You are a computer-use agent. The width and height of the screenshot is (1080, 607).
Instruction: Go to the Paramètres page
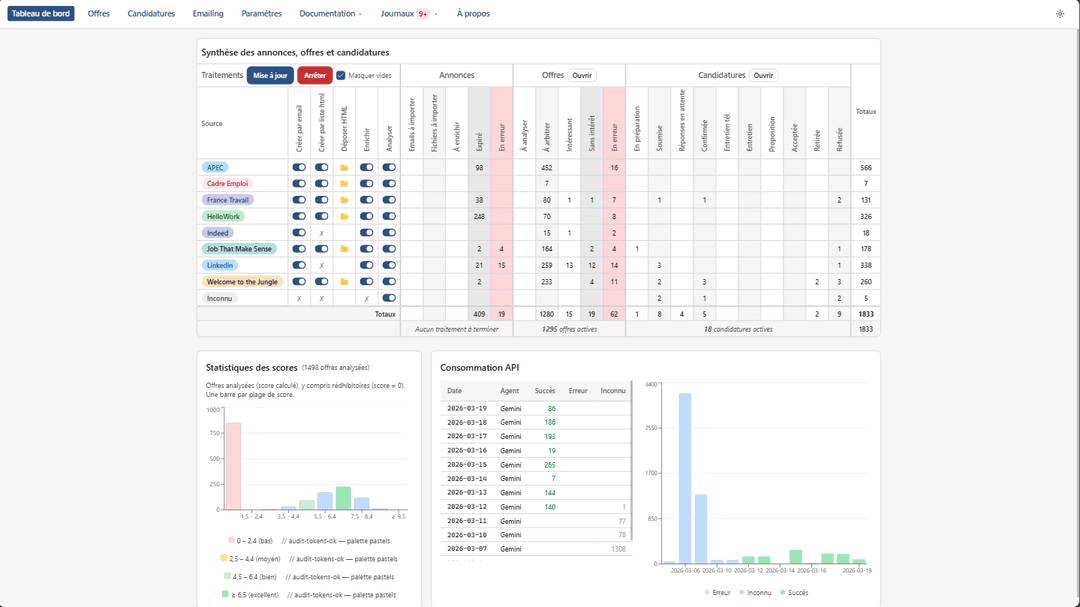pos(261,14)
